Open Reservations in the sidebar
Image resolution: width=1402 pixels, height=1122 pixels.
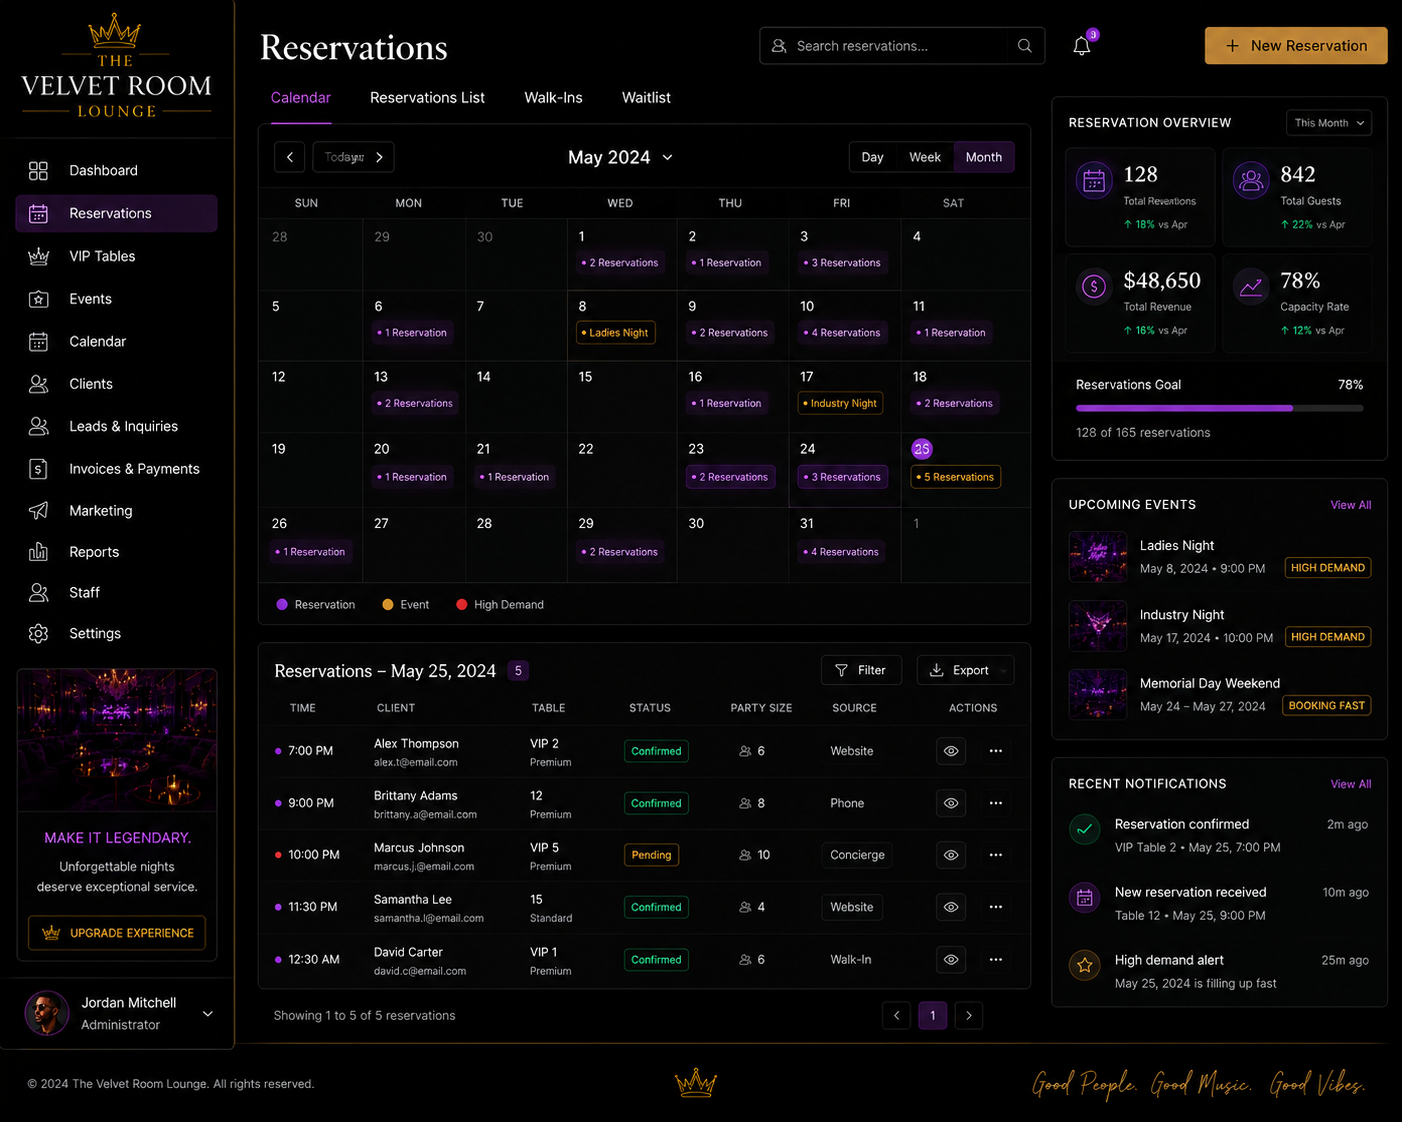(x=116, y=213)
